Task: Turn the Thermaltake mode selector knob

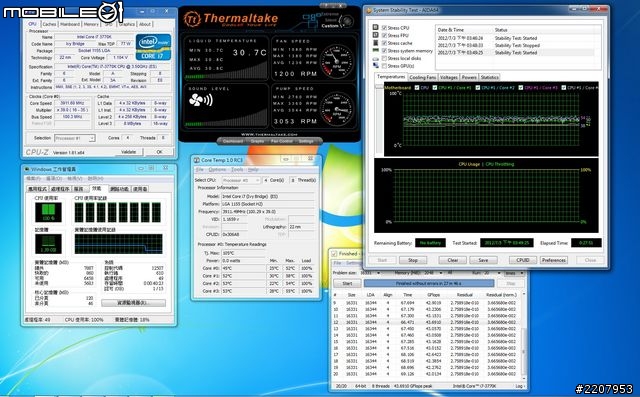Action: pyautogui.click(x=347, y=21)
